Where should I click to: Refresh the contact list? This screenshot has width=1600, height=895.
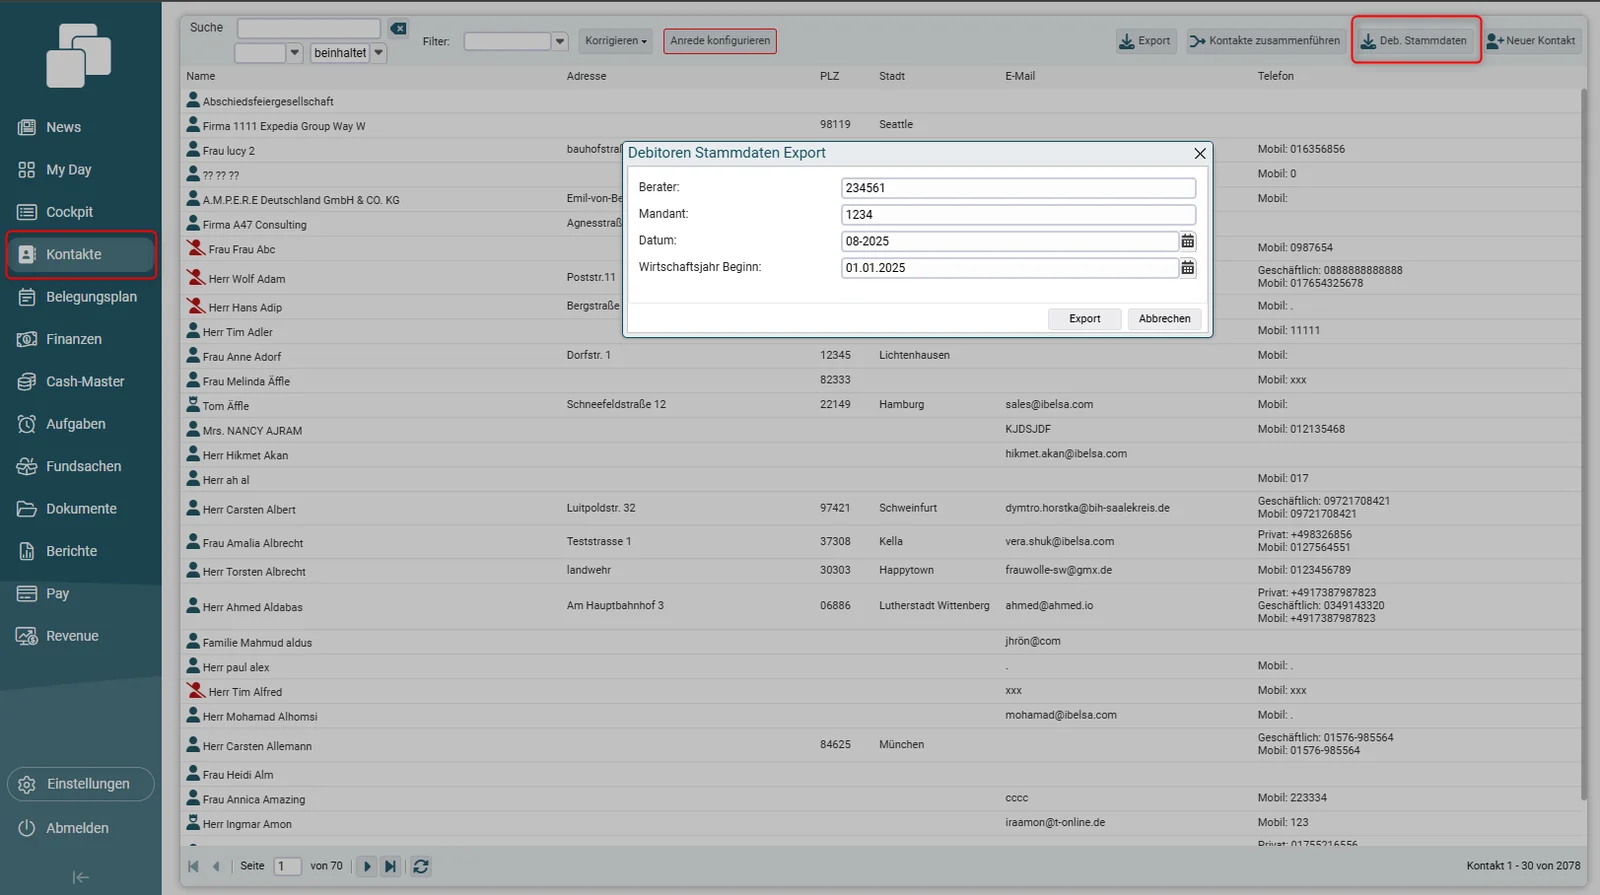click(x=421, y=867)
